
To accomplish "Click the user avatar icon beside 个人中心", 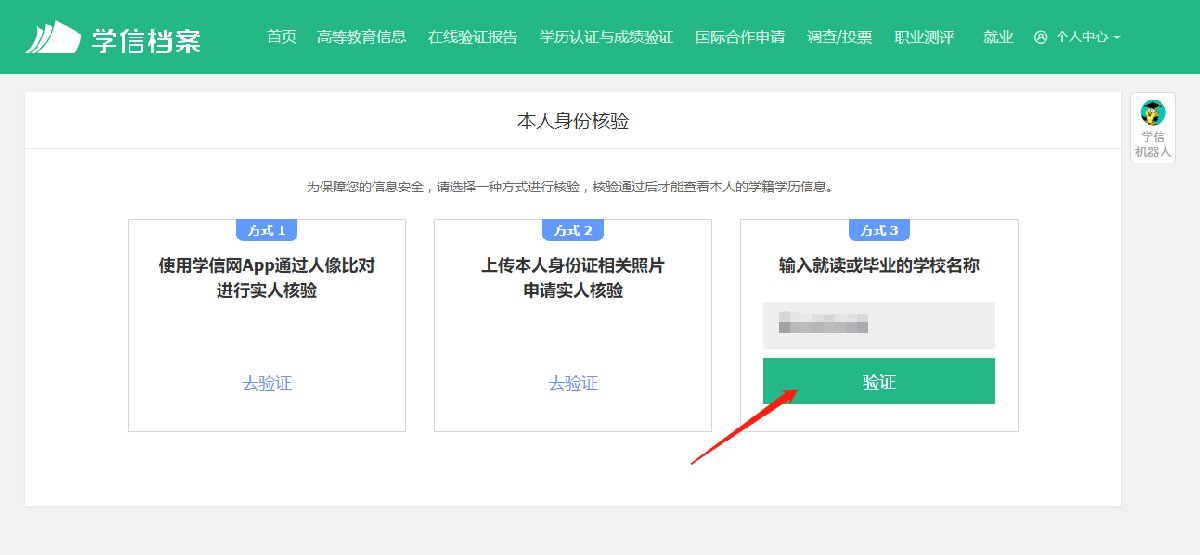I will [x=1040, y=37].
